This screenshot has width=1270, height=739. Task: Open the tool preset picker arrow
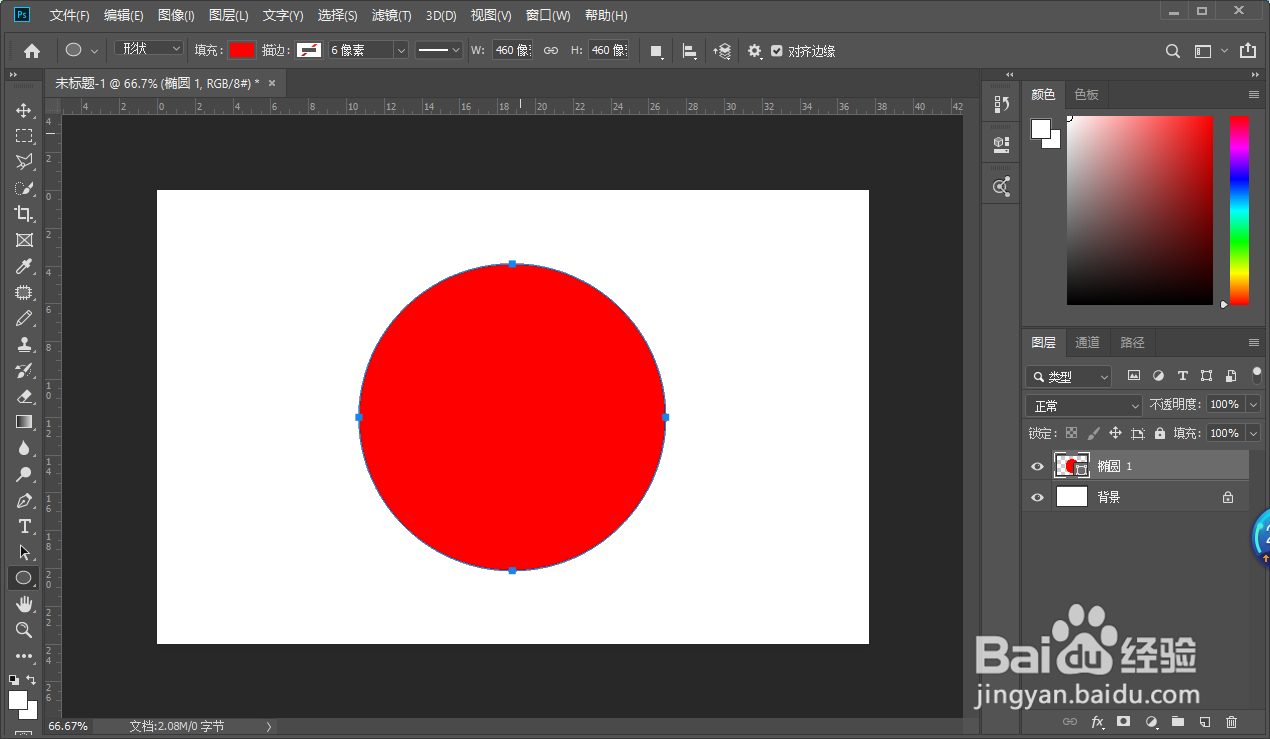coord(94,50)
